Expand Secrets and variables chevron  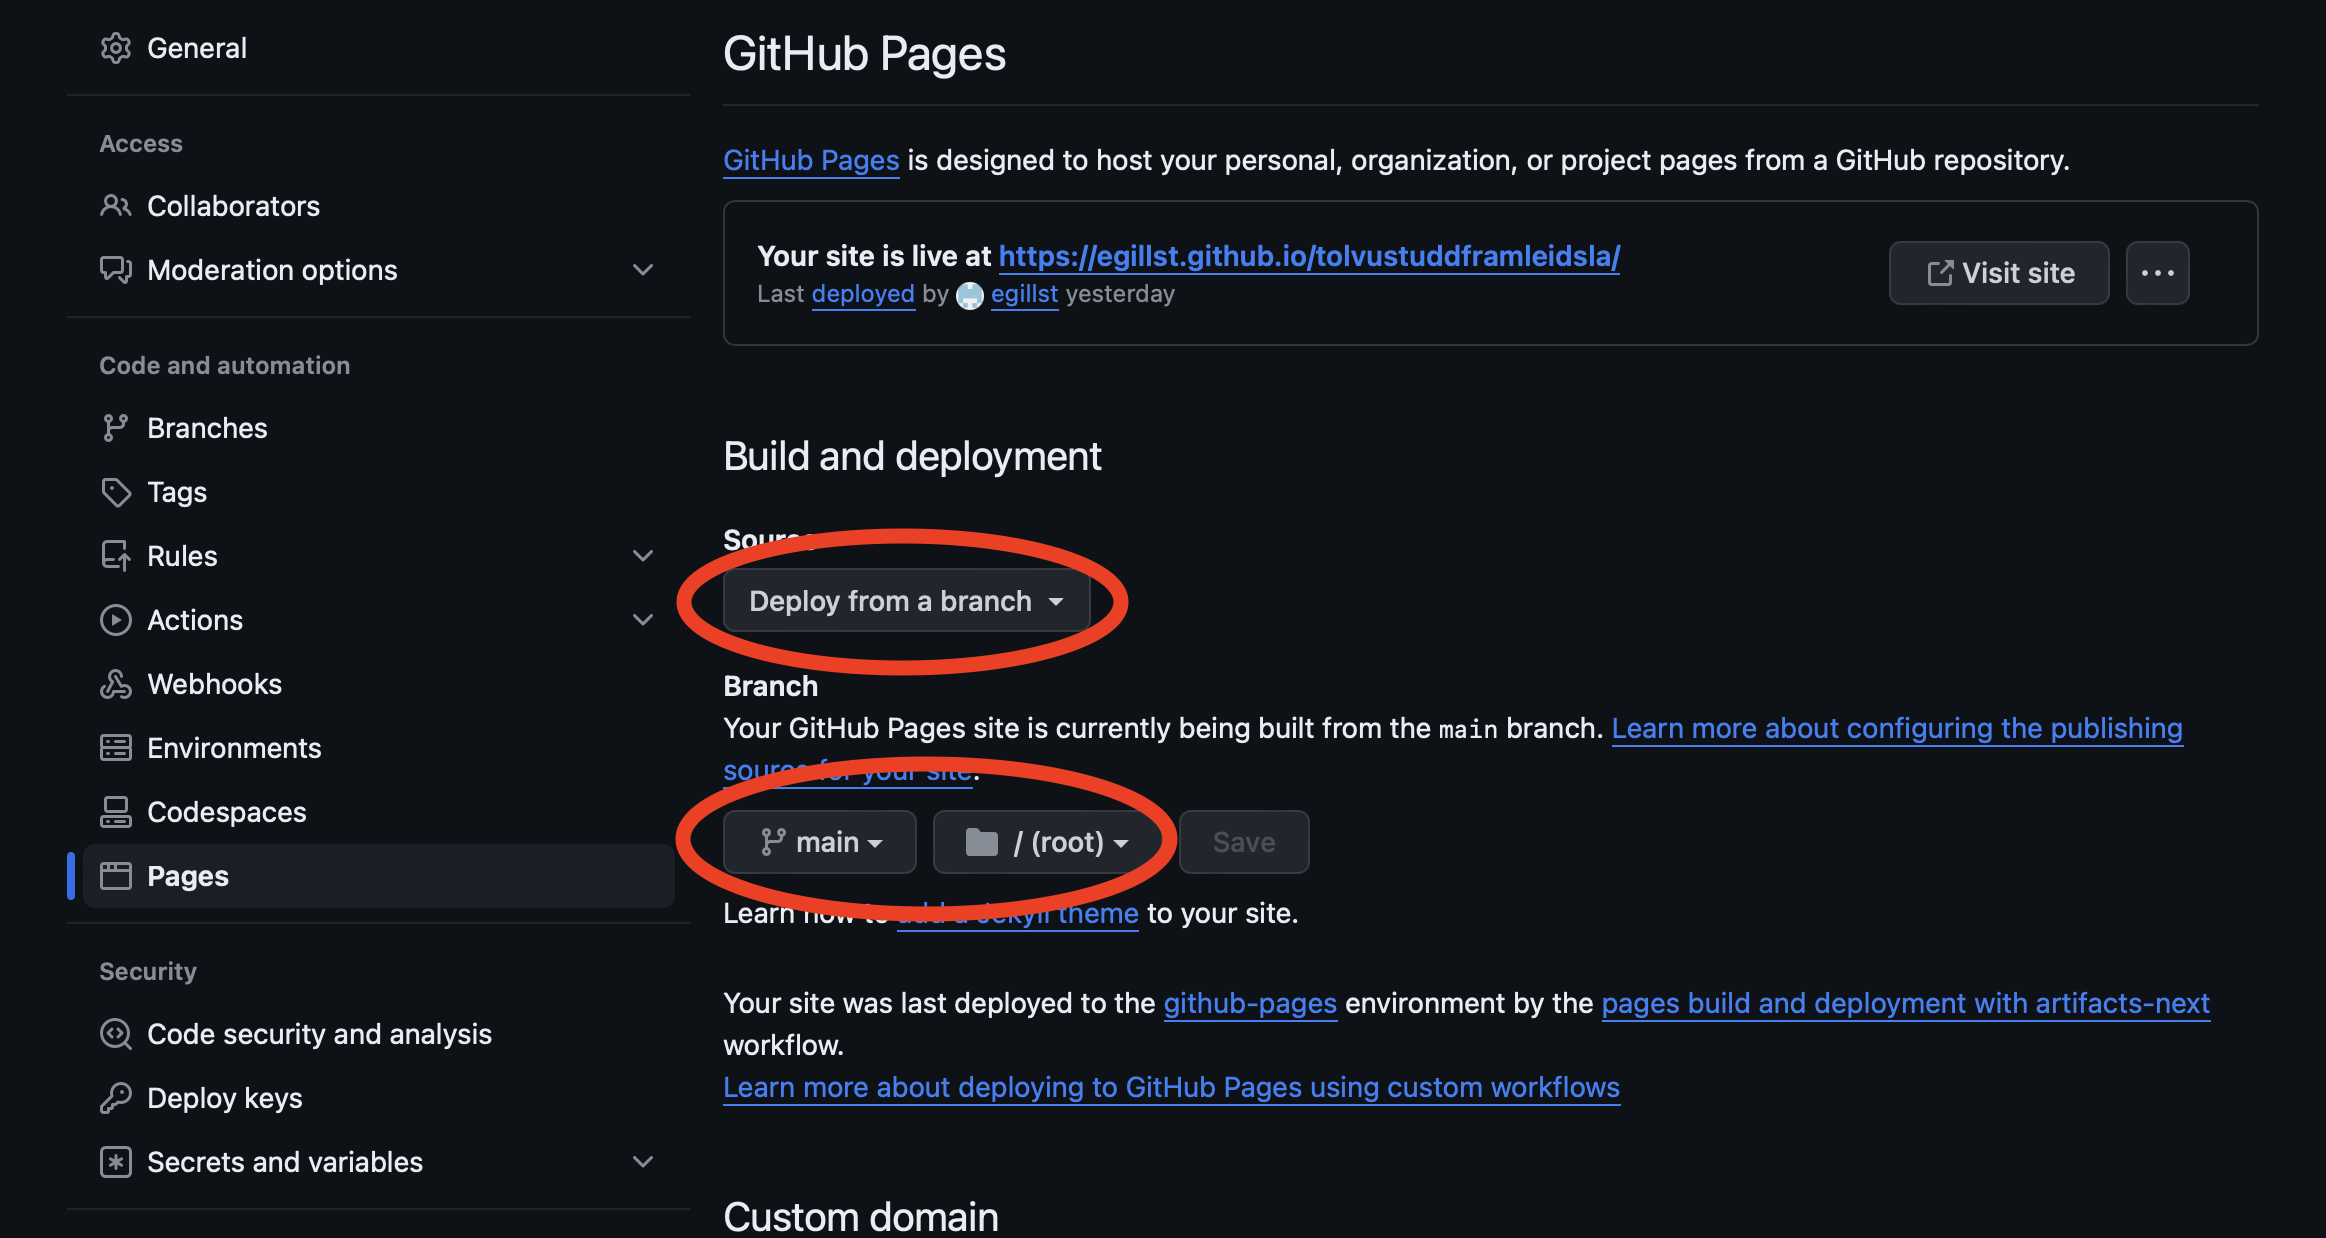tap(643, 1162)
